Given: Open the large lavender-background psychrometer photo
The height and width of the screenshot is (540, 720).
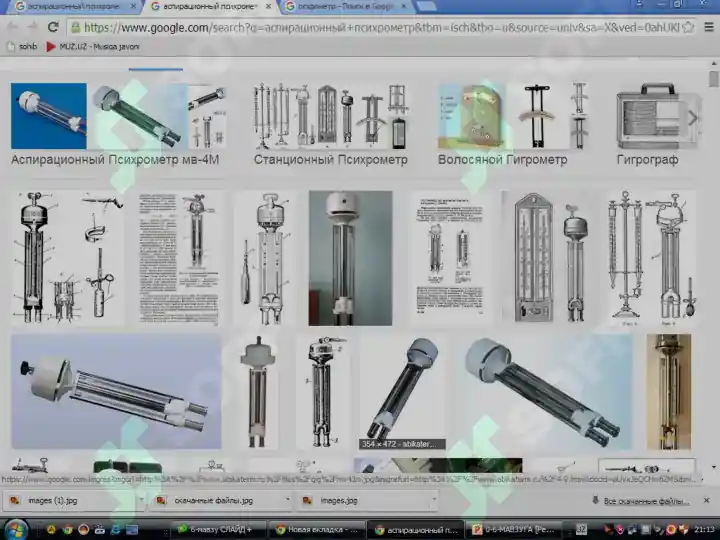Looking at the screenshot, I should pos(116,391).
